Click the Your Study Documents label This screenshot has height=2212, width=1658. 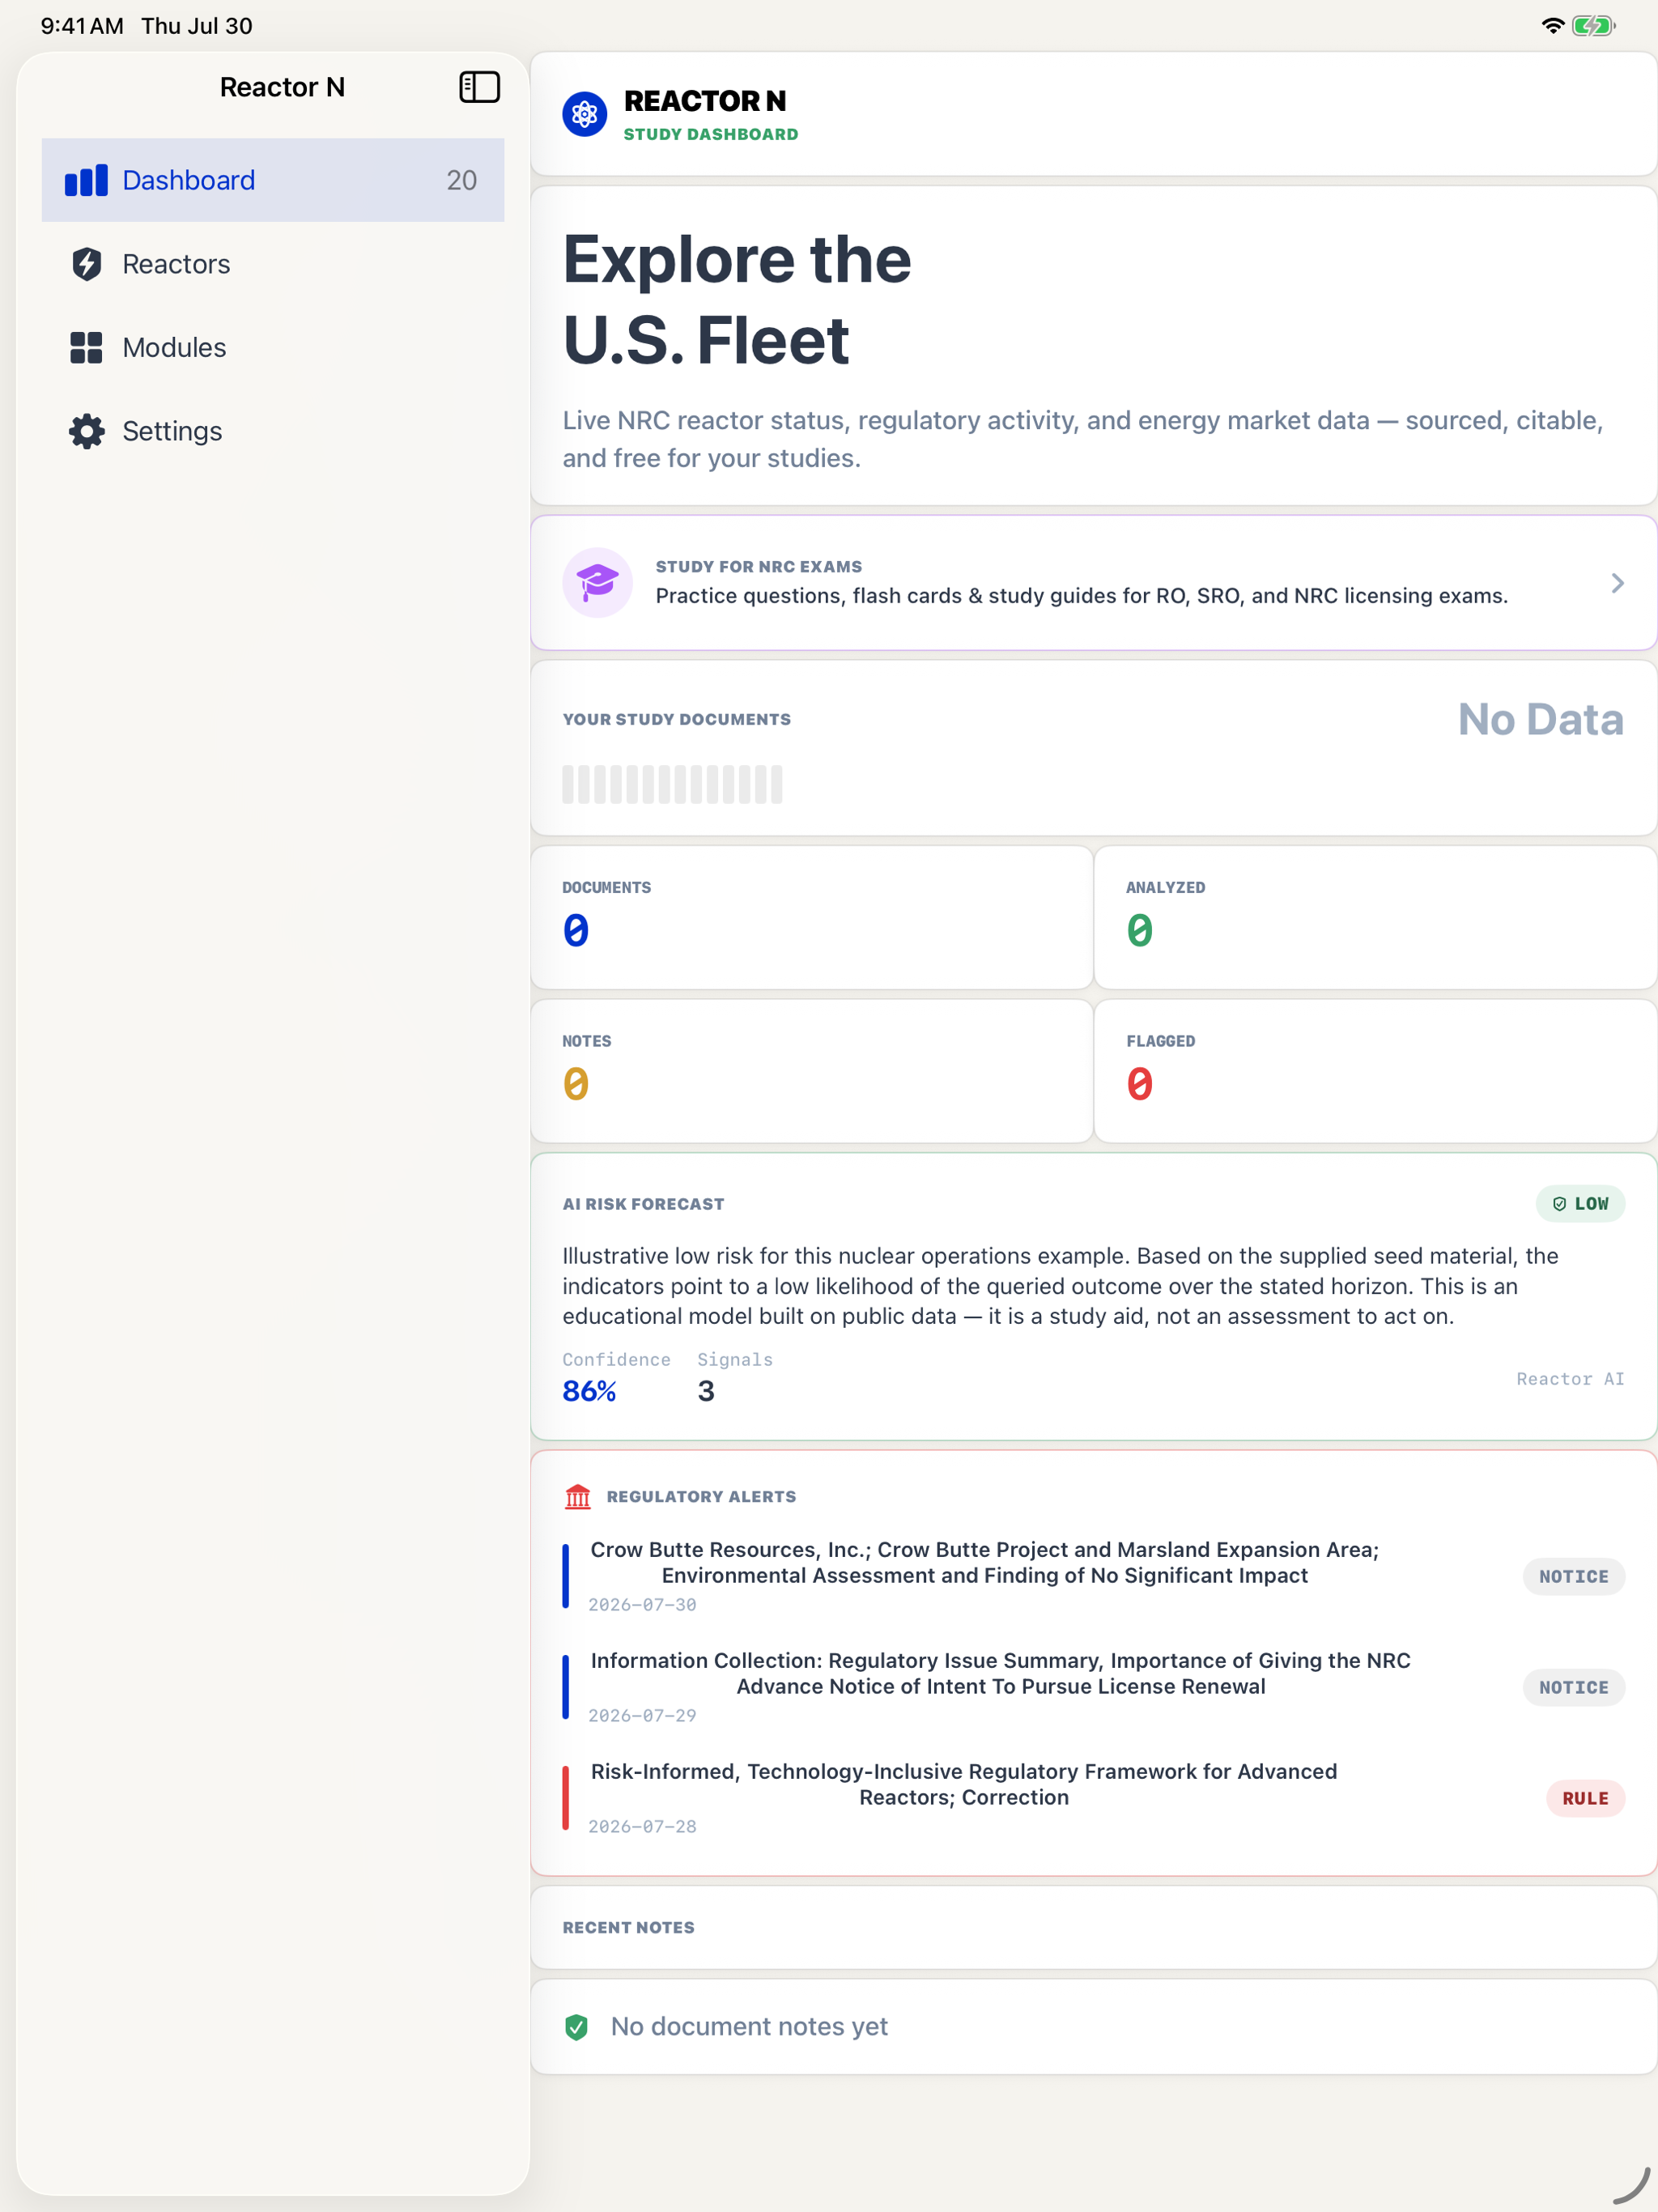pyautogui.click(x=676, y=719)
